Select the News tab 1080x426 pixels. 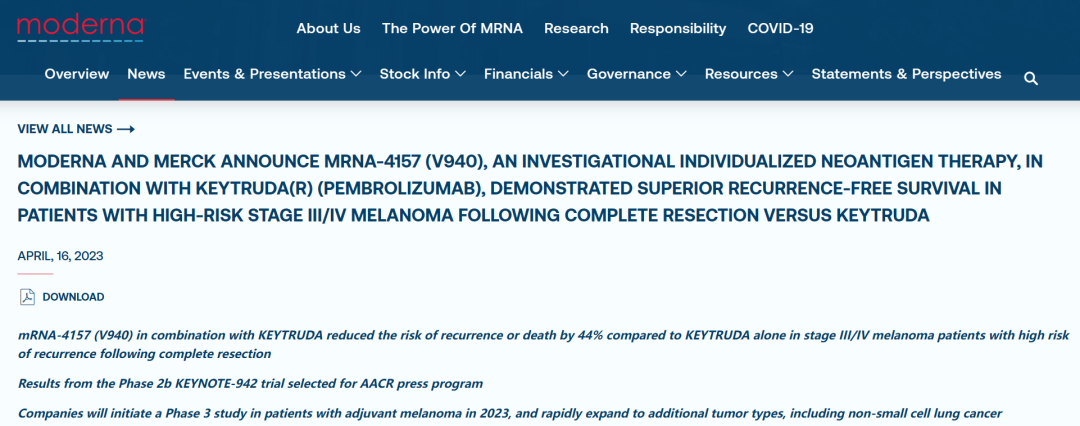(146, 74)
